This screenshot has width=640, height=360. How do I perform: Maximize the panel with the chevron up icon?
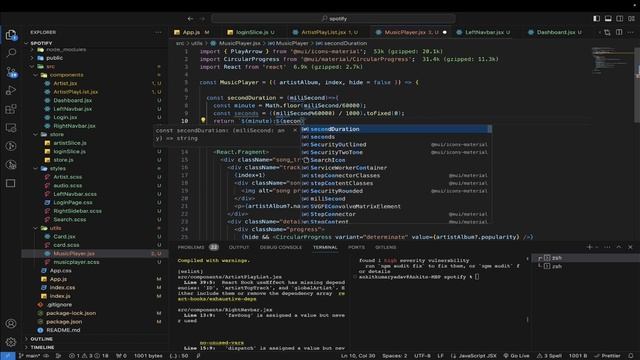tap(619, 247)
